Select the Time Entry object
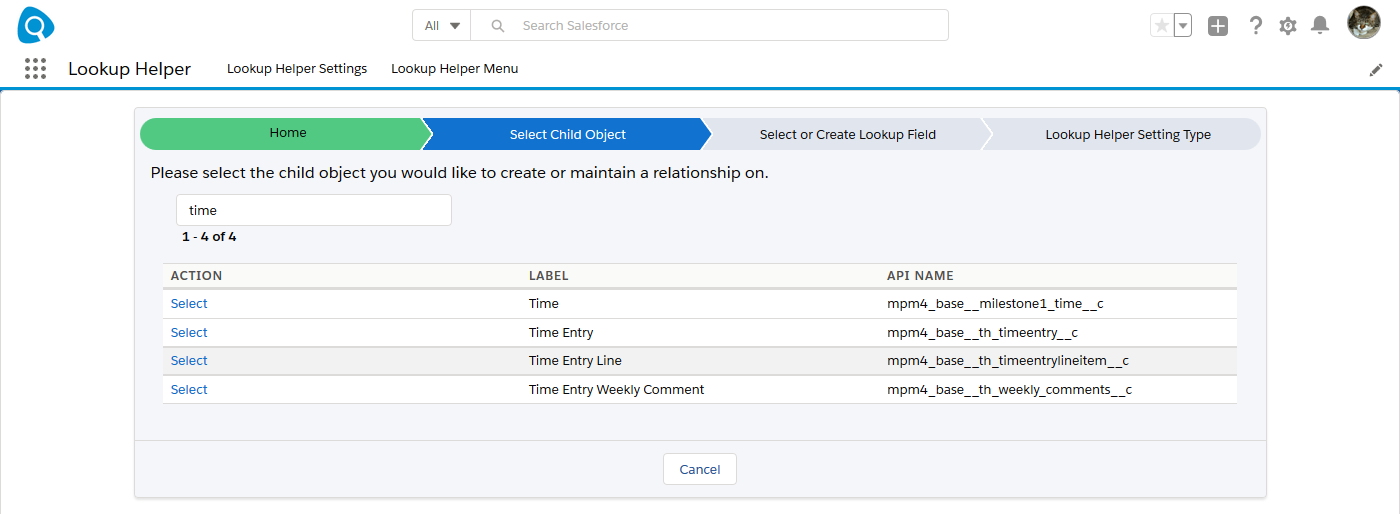Image resolution: width=1400 pixels, height=514 pixels. click(189, 333)
